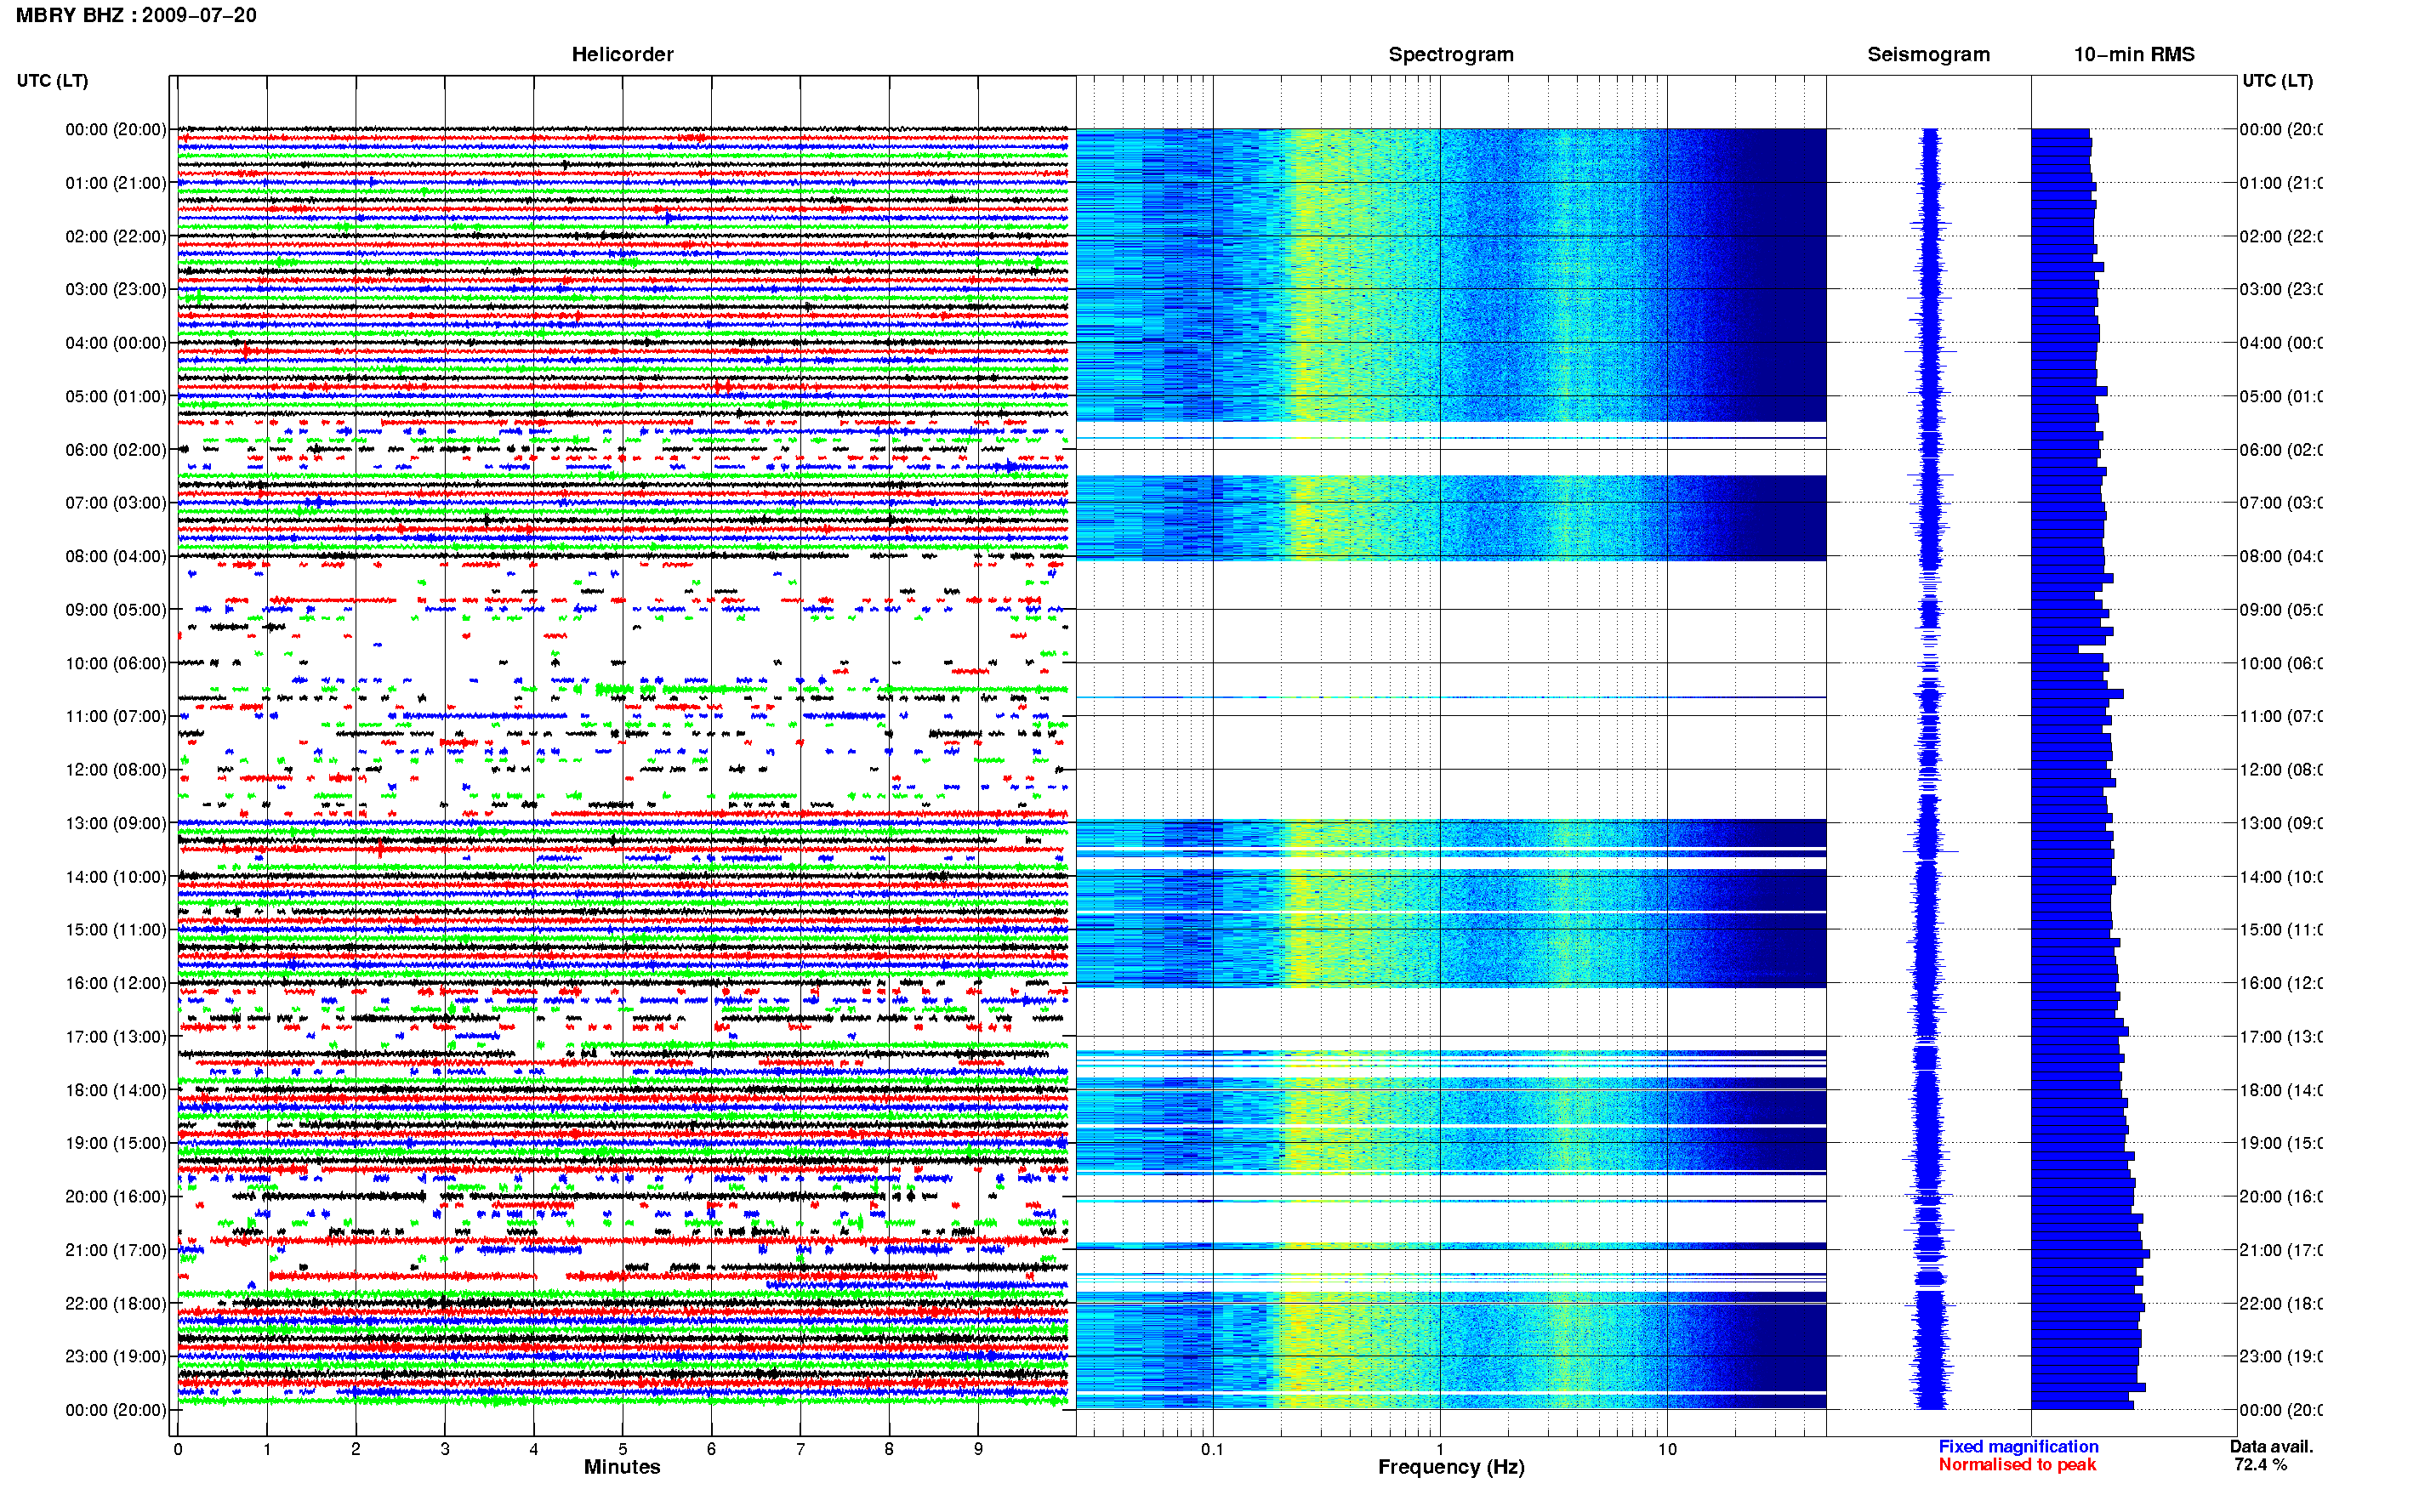Click the '15:00 (11:00)' Helicorder time label
2419x1512 pixels.
[116, 929]
